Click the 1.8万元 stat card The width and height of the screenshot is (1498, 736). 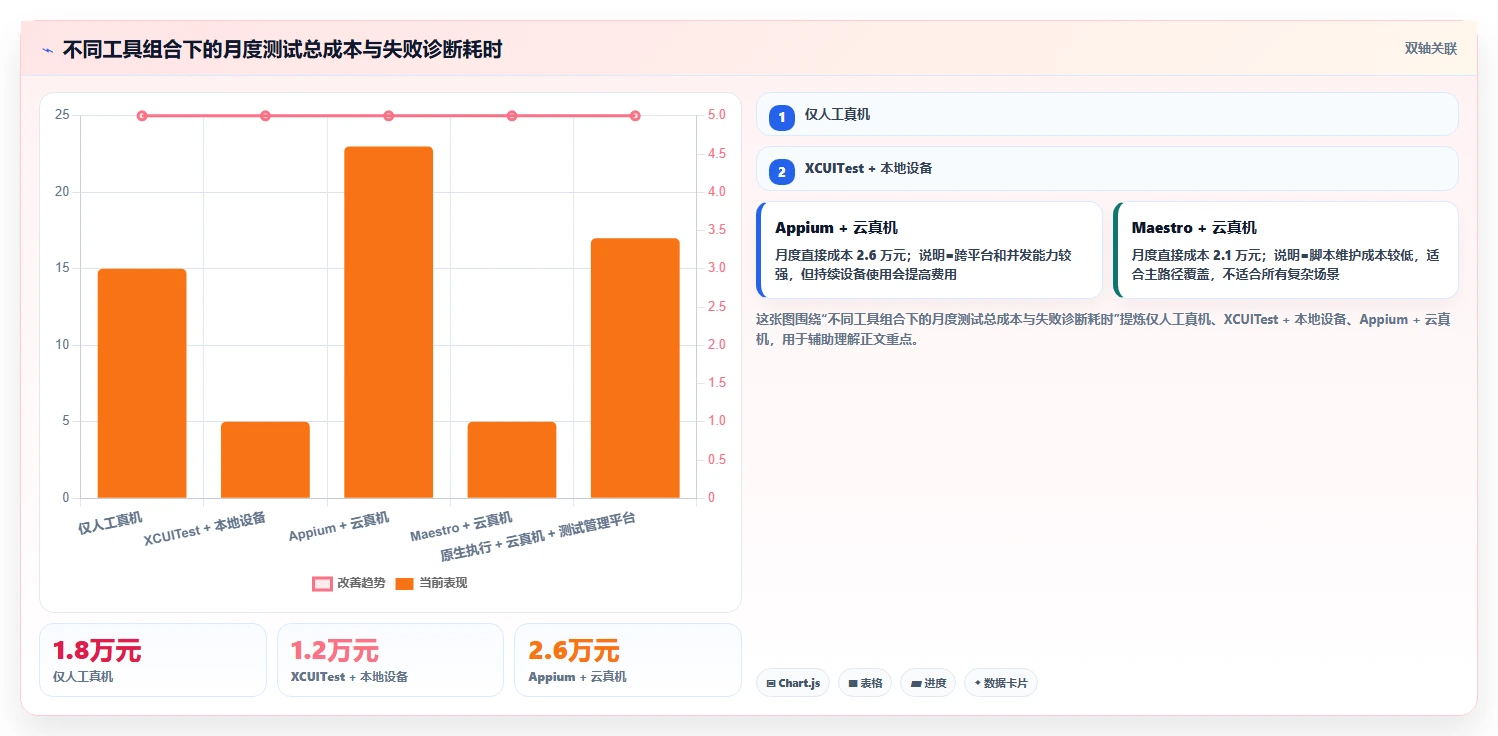point(153,660)
